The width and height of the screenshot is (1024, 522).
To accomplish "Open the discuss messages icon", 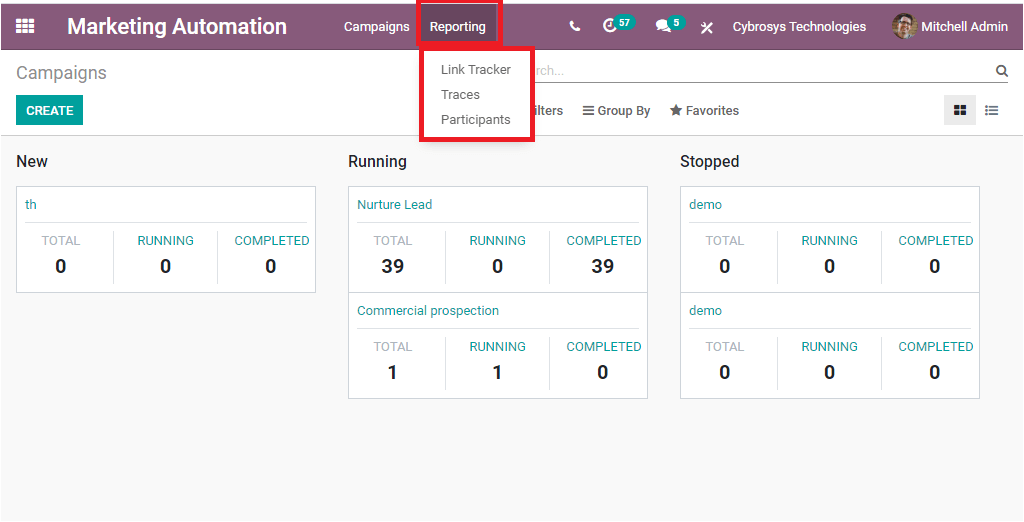I will 663,27.
